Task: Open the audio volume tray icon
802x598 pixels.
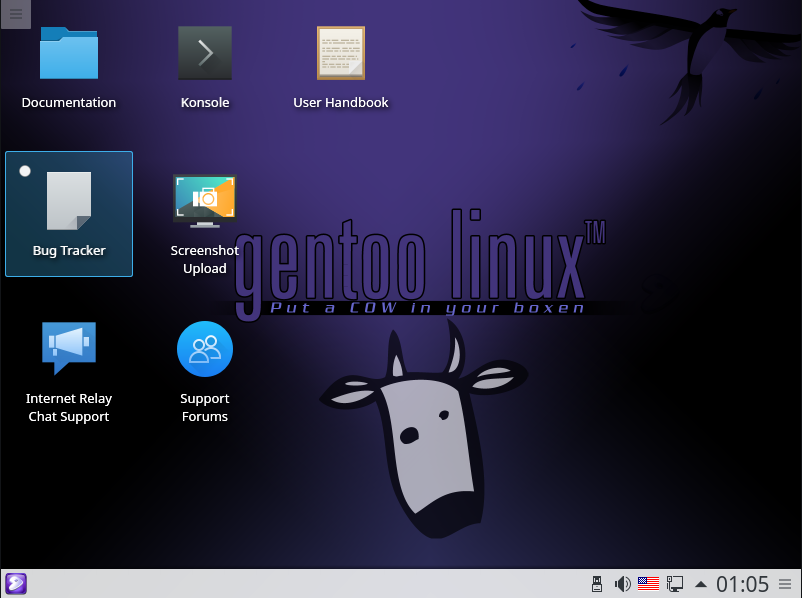Action: tap(622, 584)
